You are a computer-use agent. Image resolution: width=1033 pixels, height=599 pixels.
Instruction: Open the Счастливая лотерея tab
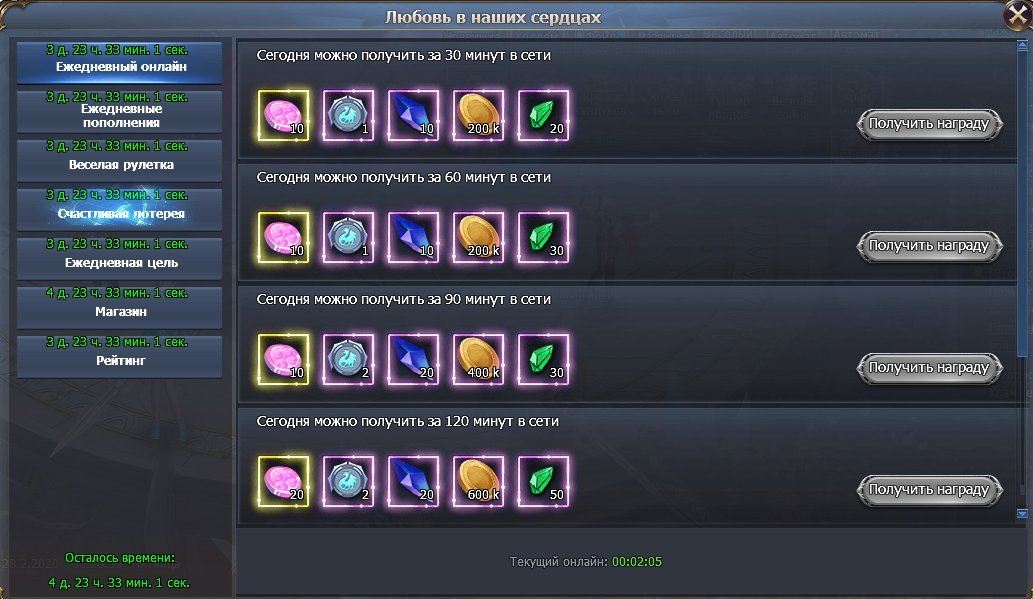pyautogui.click(x=120, y=208)
